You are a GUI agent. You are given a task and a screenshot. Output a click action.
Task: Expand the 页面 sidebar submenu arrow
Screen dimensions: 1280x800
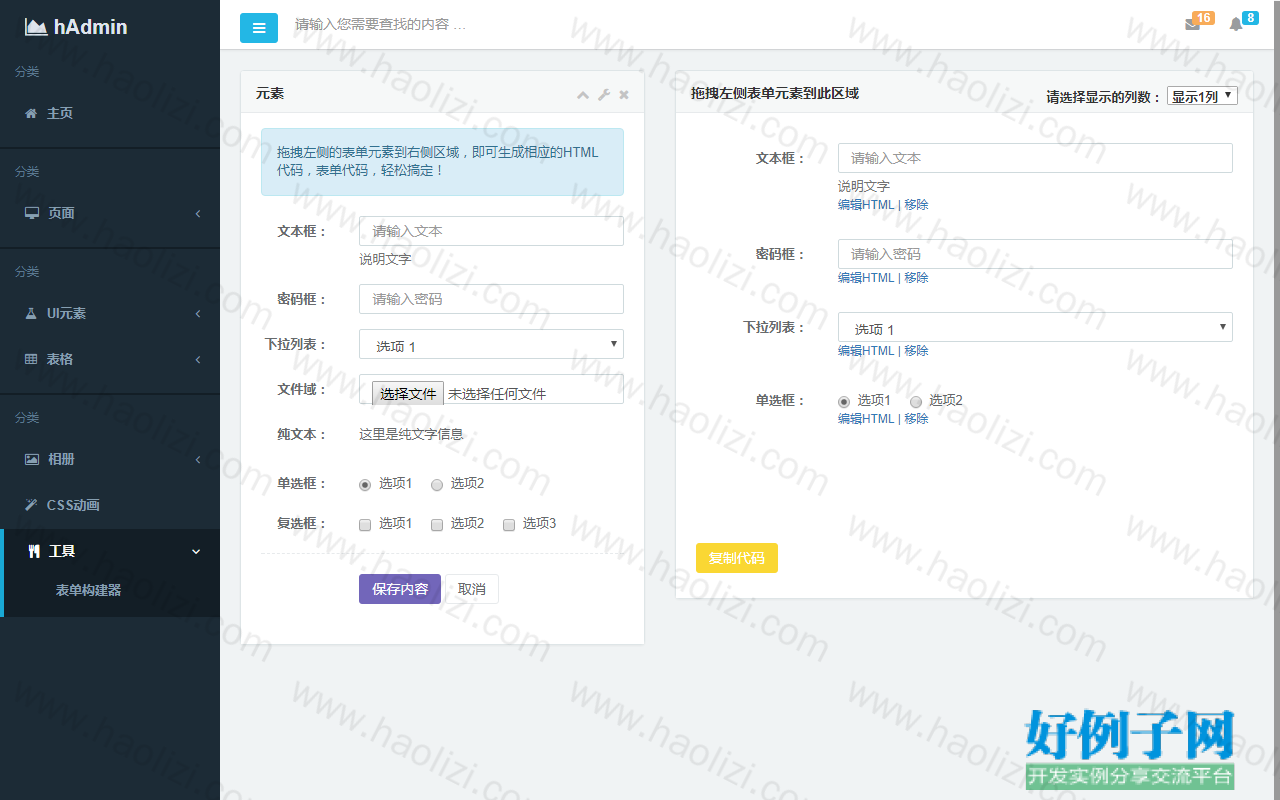click(x=198, y=213)
